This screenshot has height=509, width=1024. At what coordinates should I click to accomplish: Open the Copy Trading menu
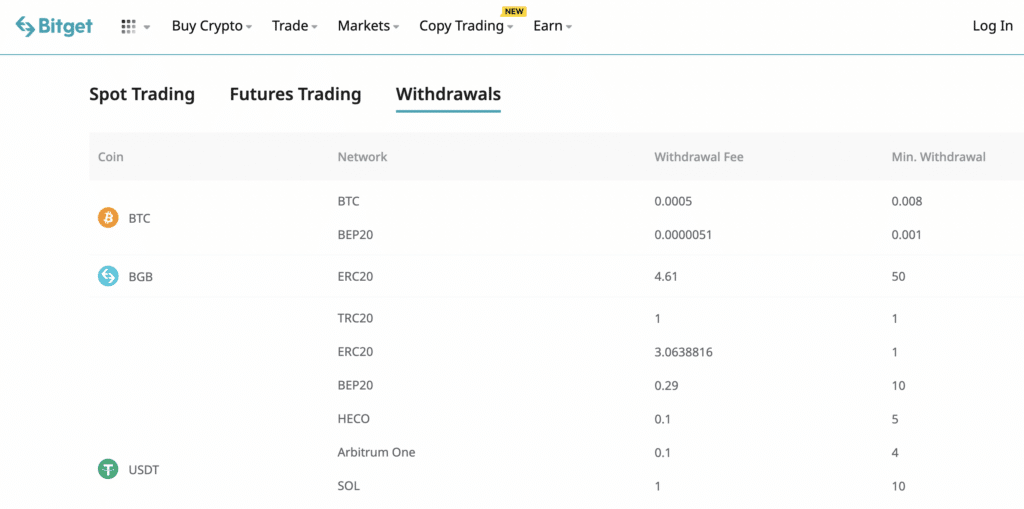coord(464,26)
